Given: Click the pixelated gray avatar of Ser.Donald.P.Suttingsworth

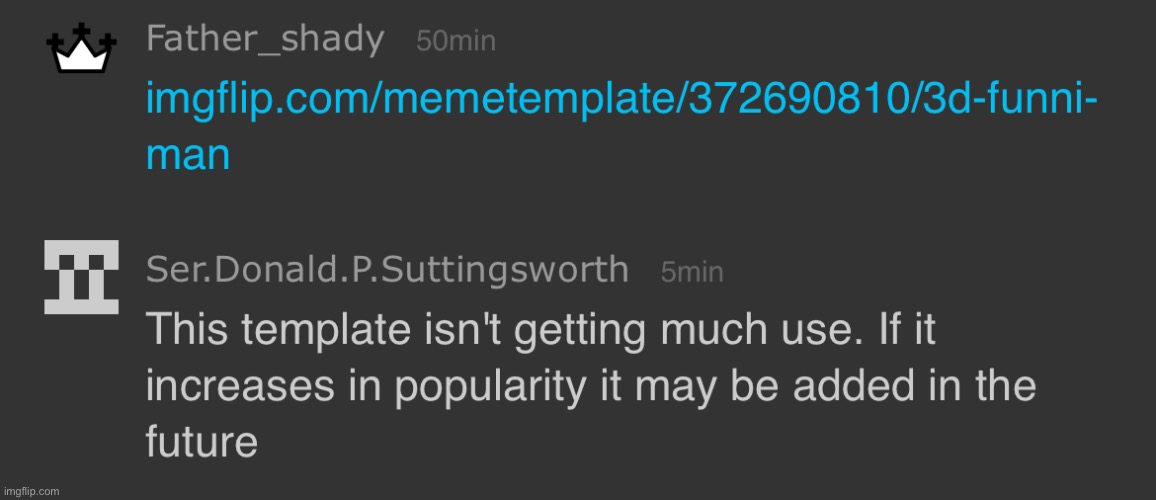Looking at the screenshot, I should pos(82,277).
